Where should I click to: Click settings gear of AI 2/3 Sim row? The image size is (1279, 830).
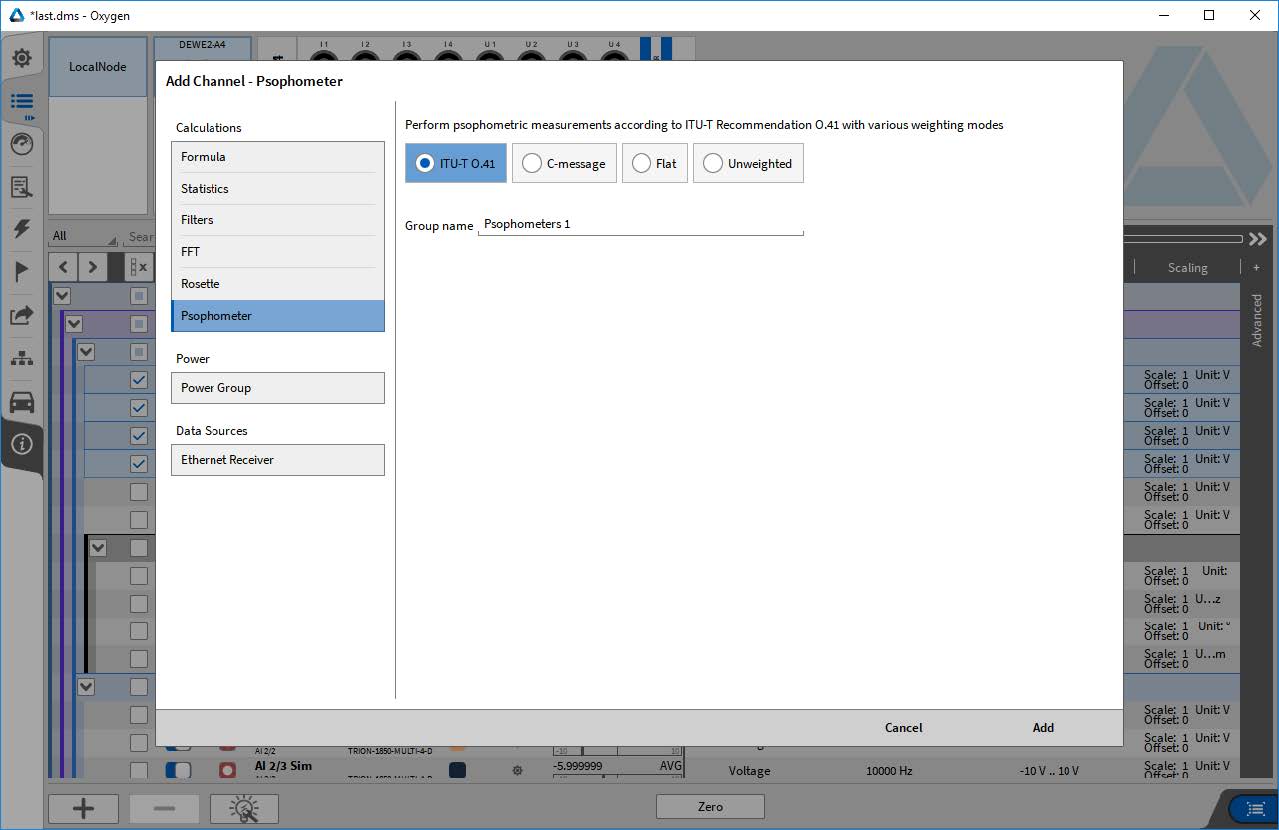(517, 771)
